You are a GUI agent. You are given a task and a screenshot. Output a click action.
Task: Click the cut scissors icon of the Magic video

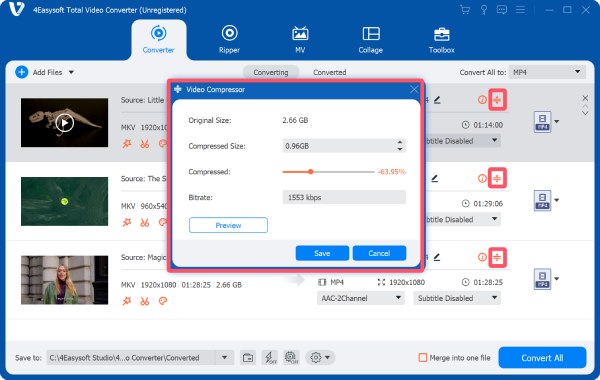pyautogui.click(x=145, y=301)
